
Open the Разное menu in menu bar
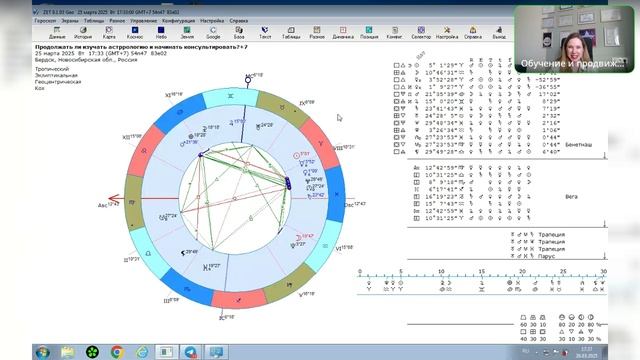pyautogui.click(x=117, y=20)
